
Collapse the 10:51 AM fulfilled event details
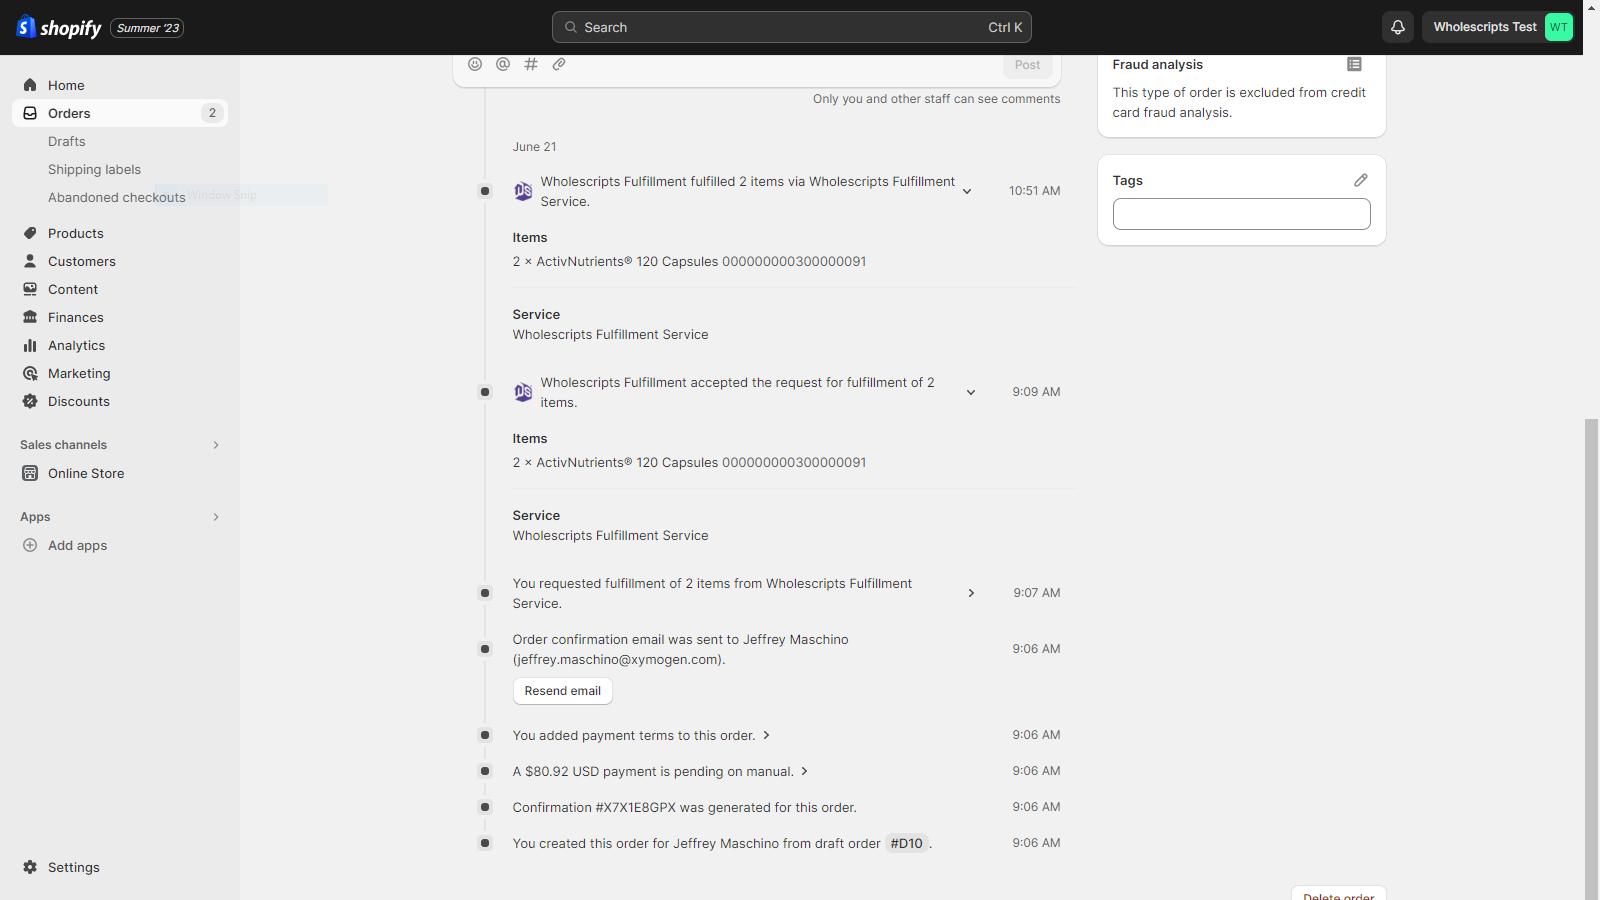click(967, 191)
